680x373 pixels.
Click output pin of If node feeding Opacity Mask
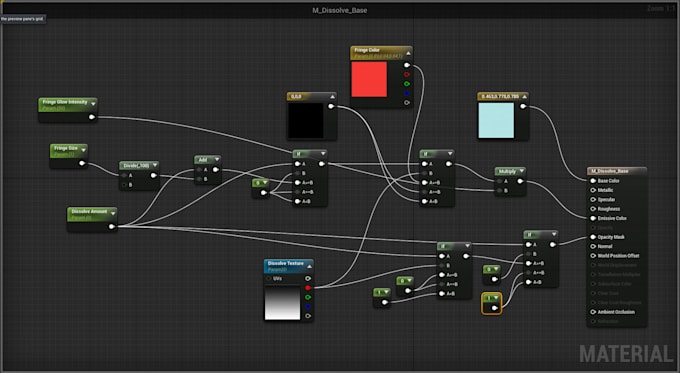coord(552,245)
